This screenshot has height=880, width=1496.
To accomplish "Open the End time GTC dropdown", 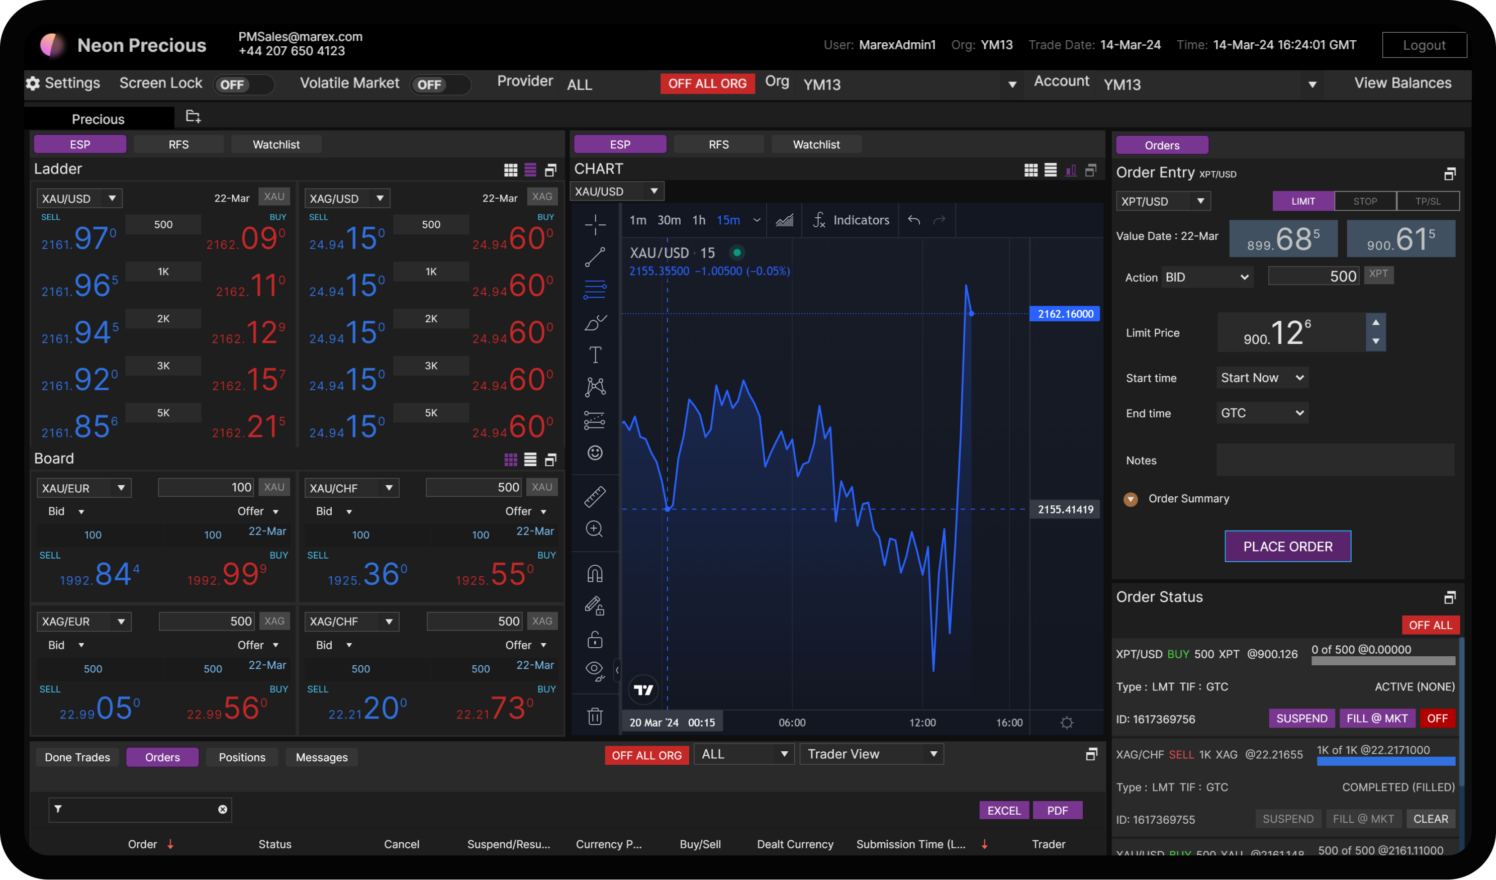I will [1262, 413].
